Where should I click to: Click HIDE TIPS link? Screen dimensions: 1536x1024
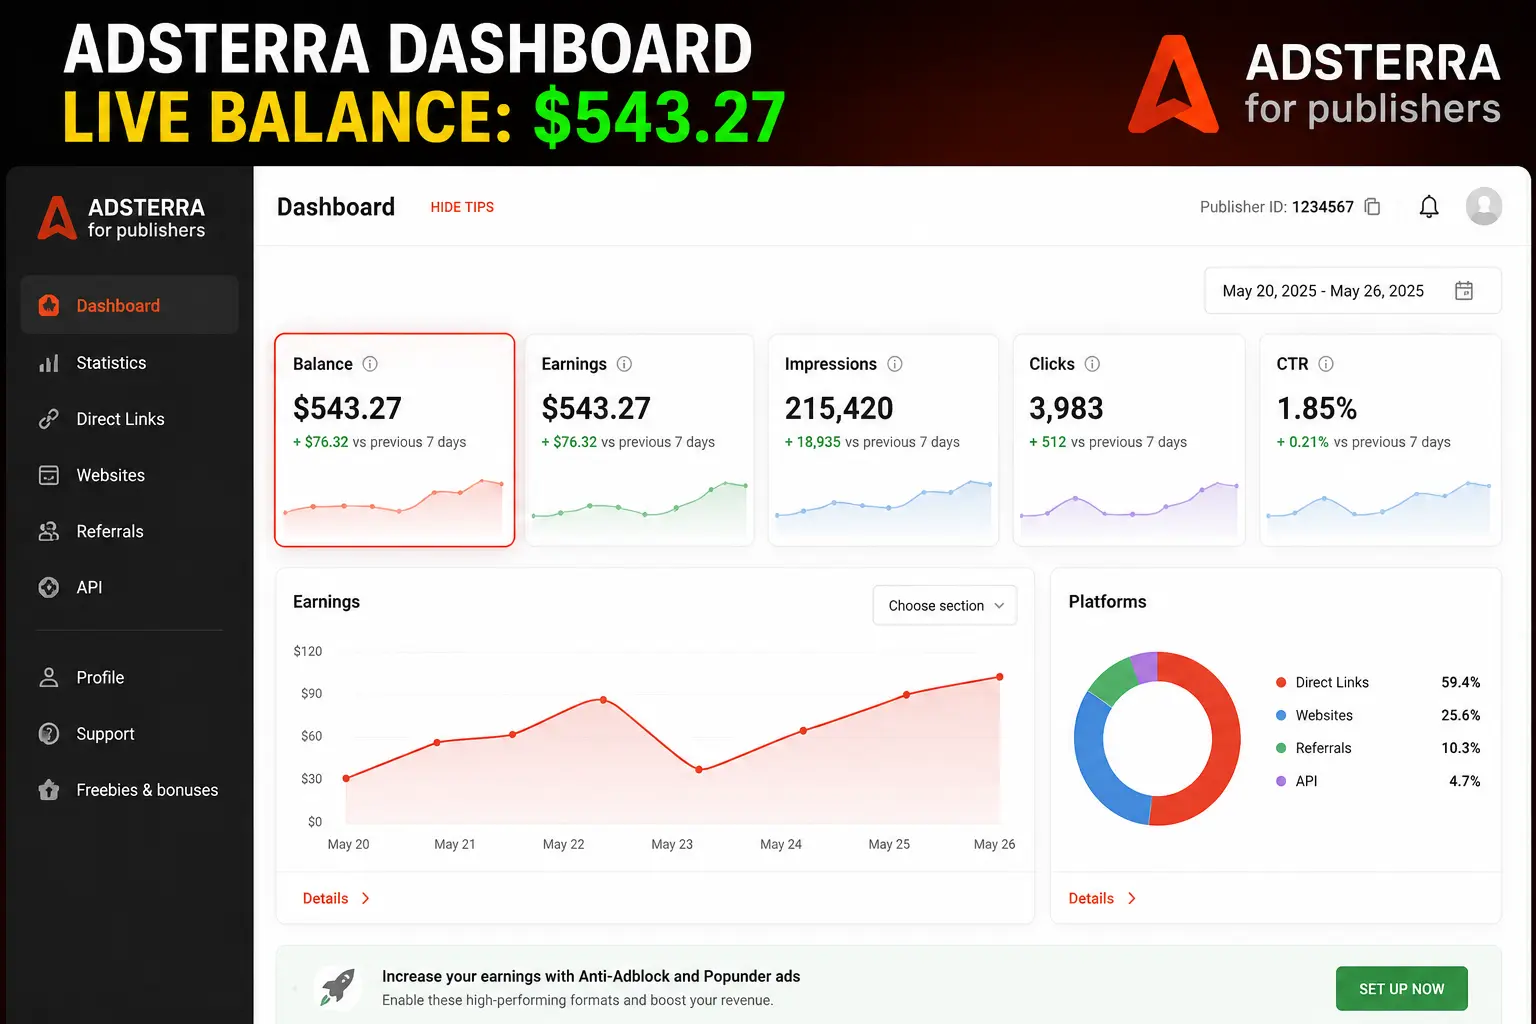[462, 207]
